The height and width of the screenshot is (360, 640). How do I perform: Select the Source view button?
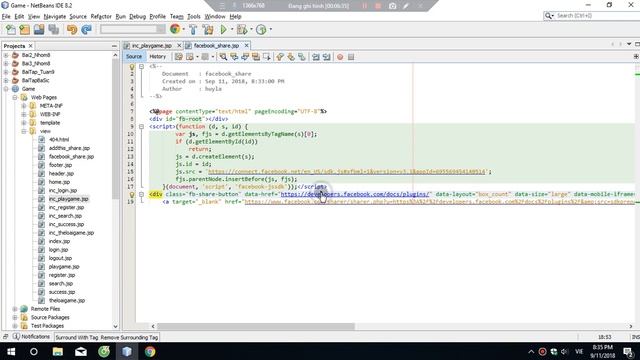134,56
